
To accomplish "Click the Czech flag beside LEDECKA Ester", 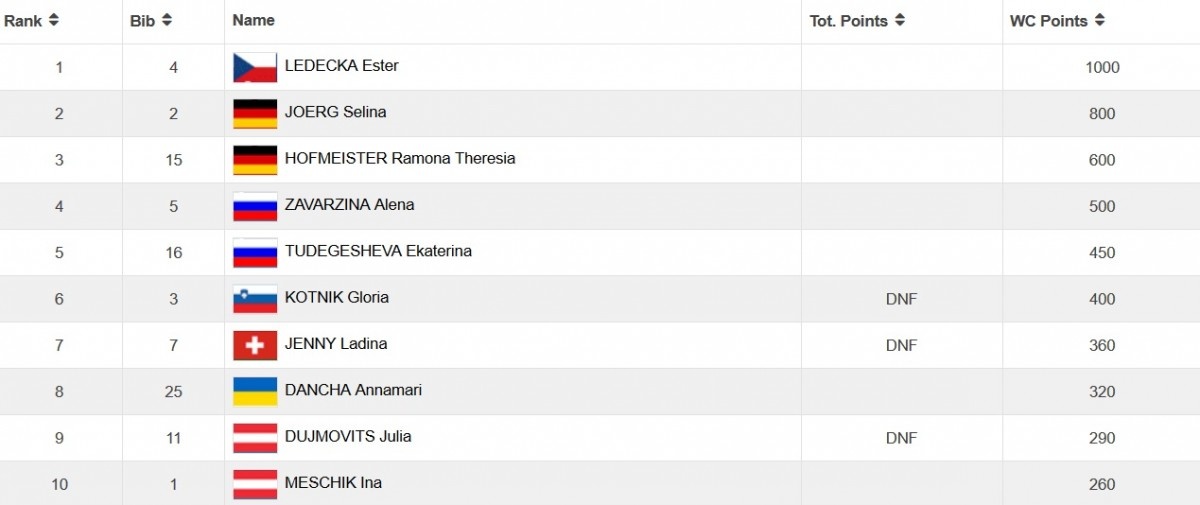I will point(255,67).
